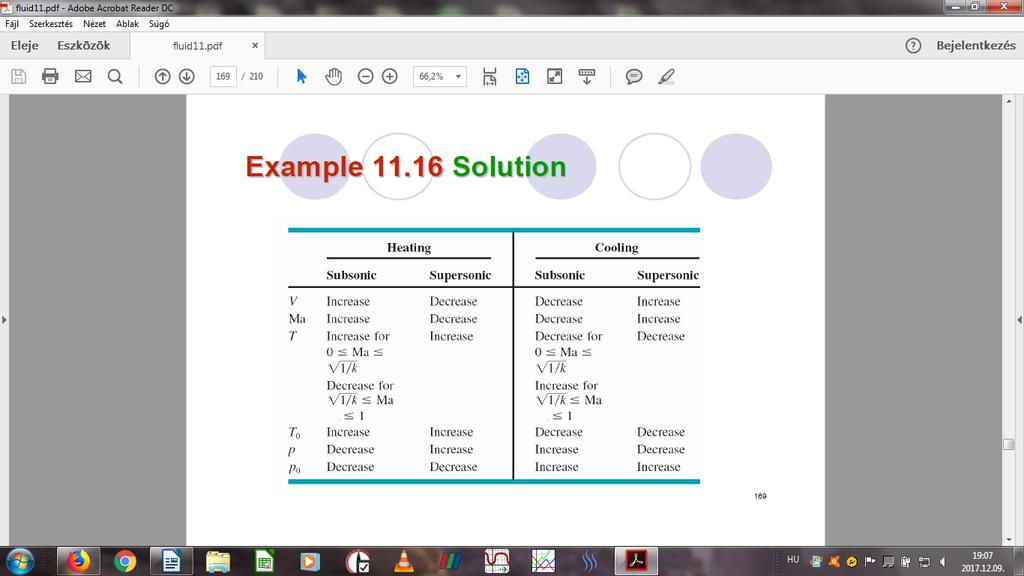Click the HU language indicator

click(x=793, y=560)
